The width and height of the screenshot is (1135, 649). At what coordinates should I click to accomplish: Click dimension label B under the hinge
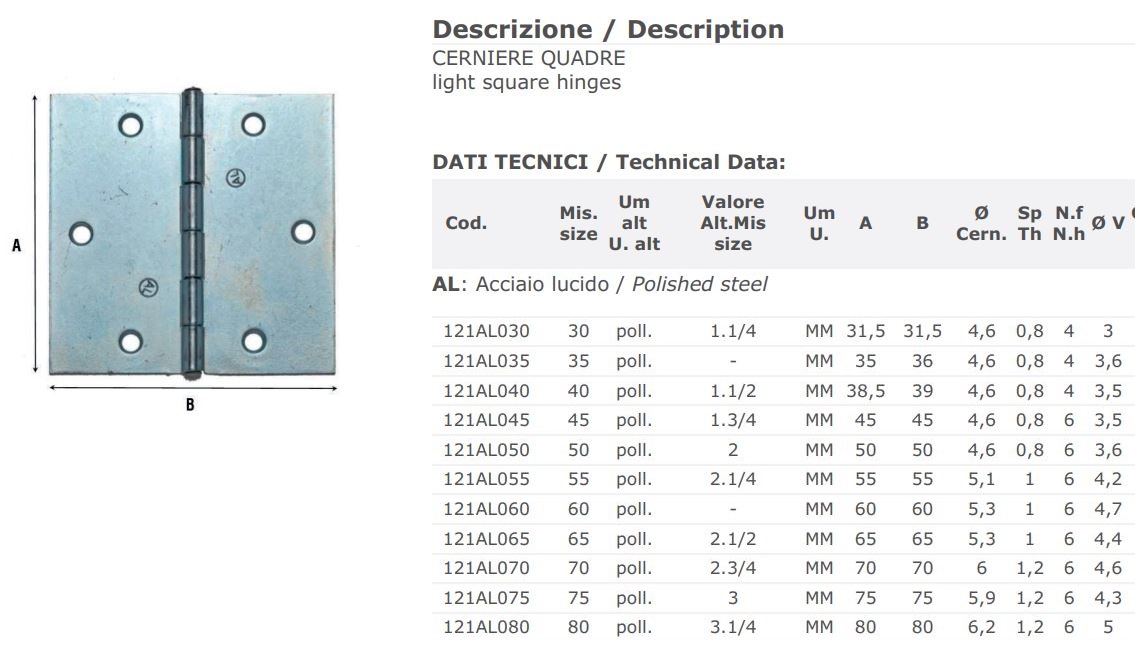[190, 404]
